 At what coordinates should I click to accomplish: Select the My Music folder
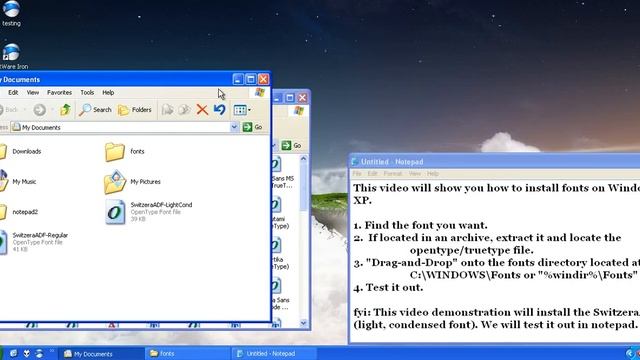(x=18, y=182)
